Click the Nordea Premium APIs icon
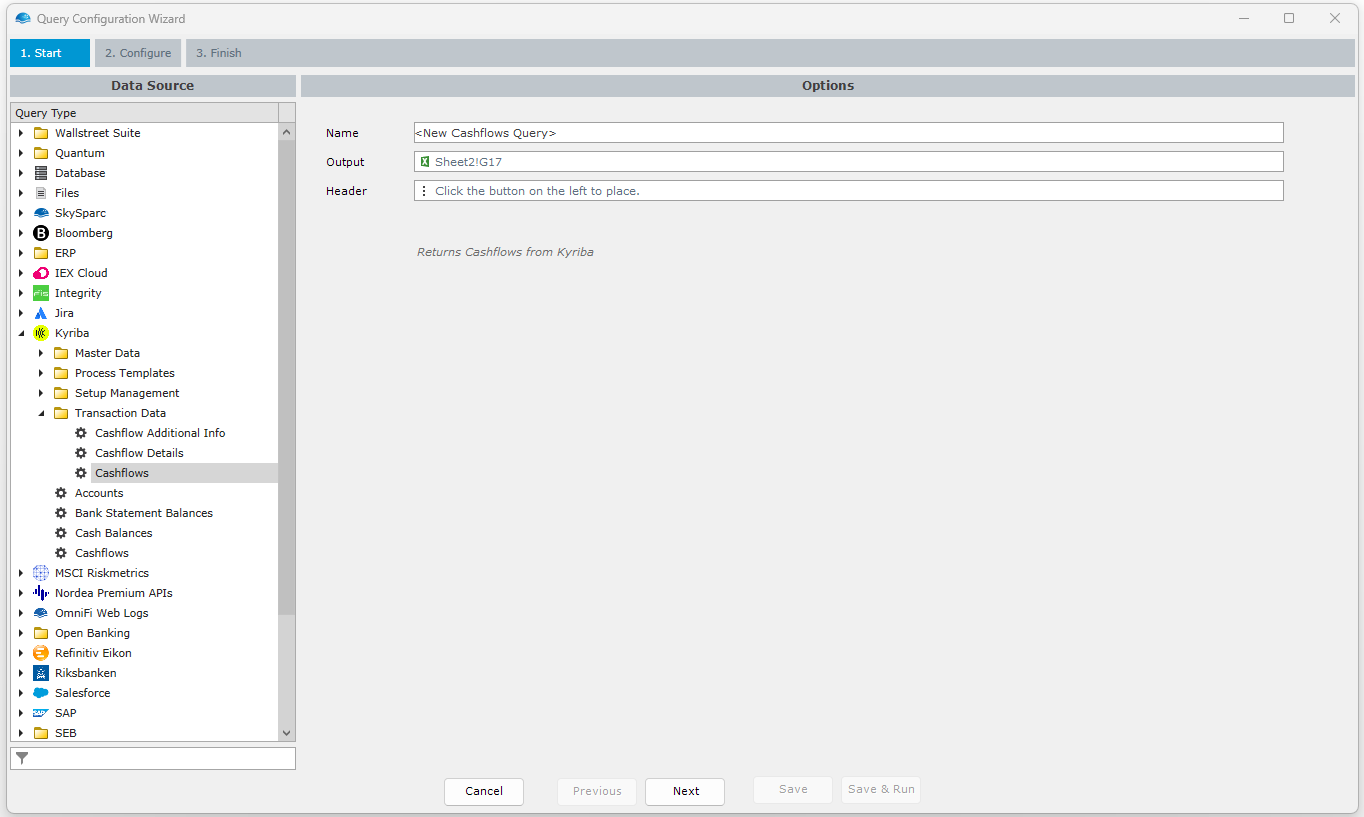Image resolution: width=1364 pixels, height=817 pixels. 41,593
